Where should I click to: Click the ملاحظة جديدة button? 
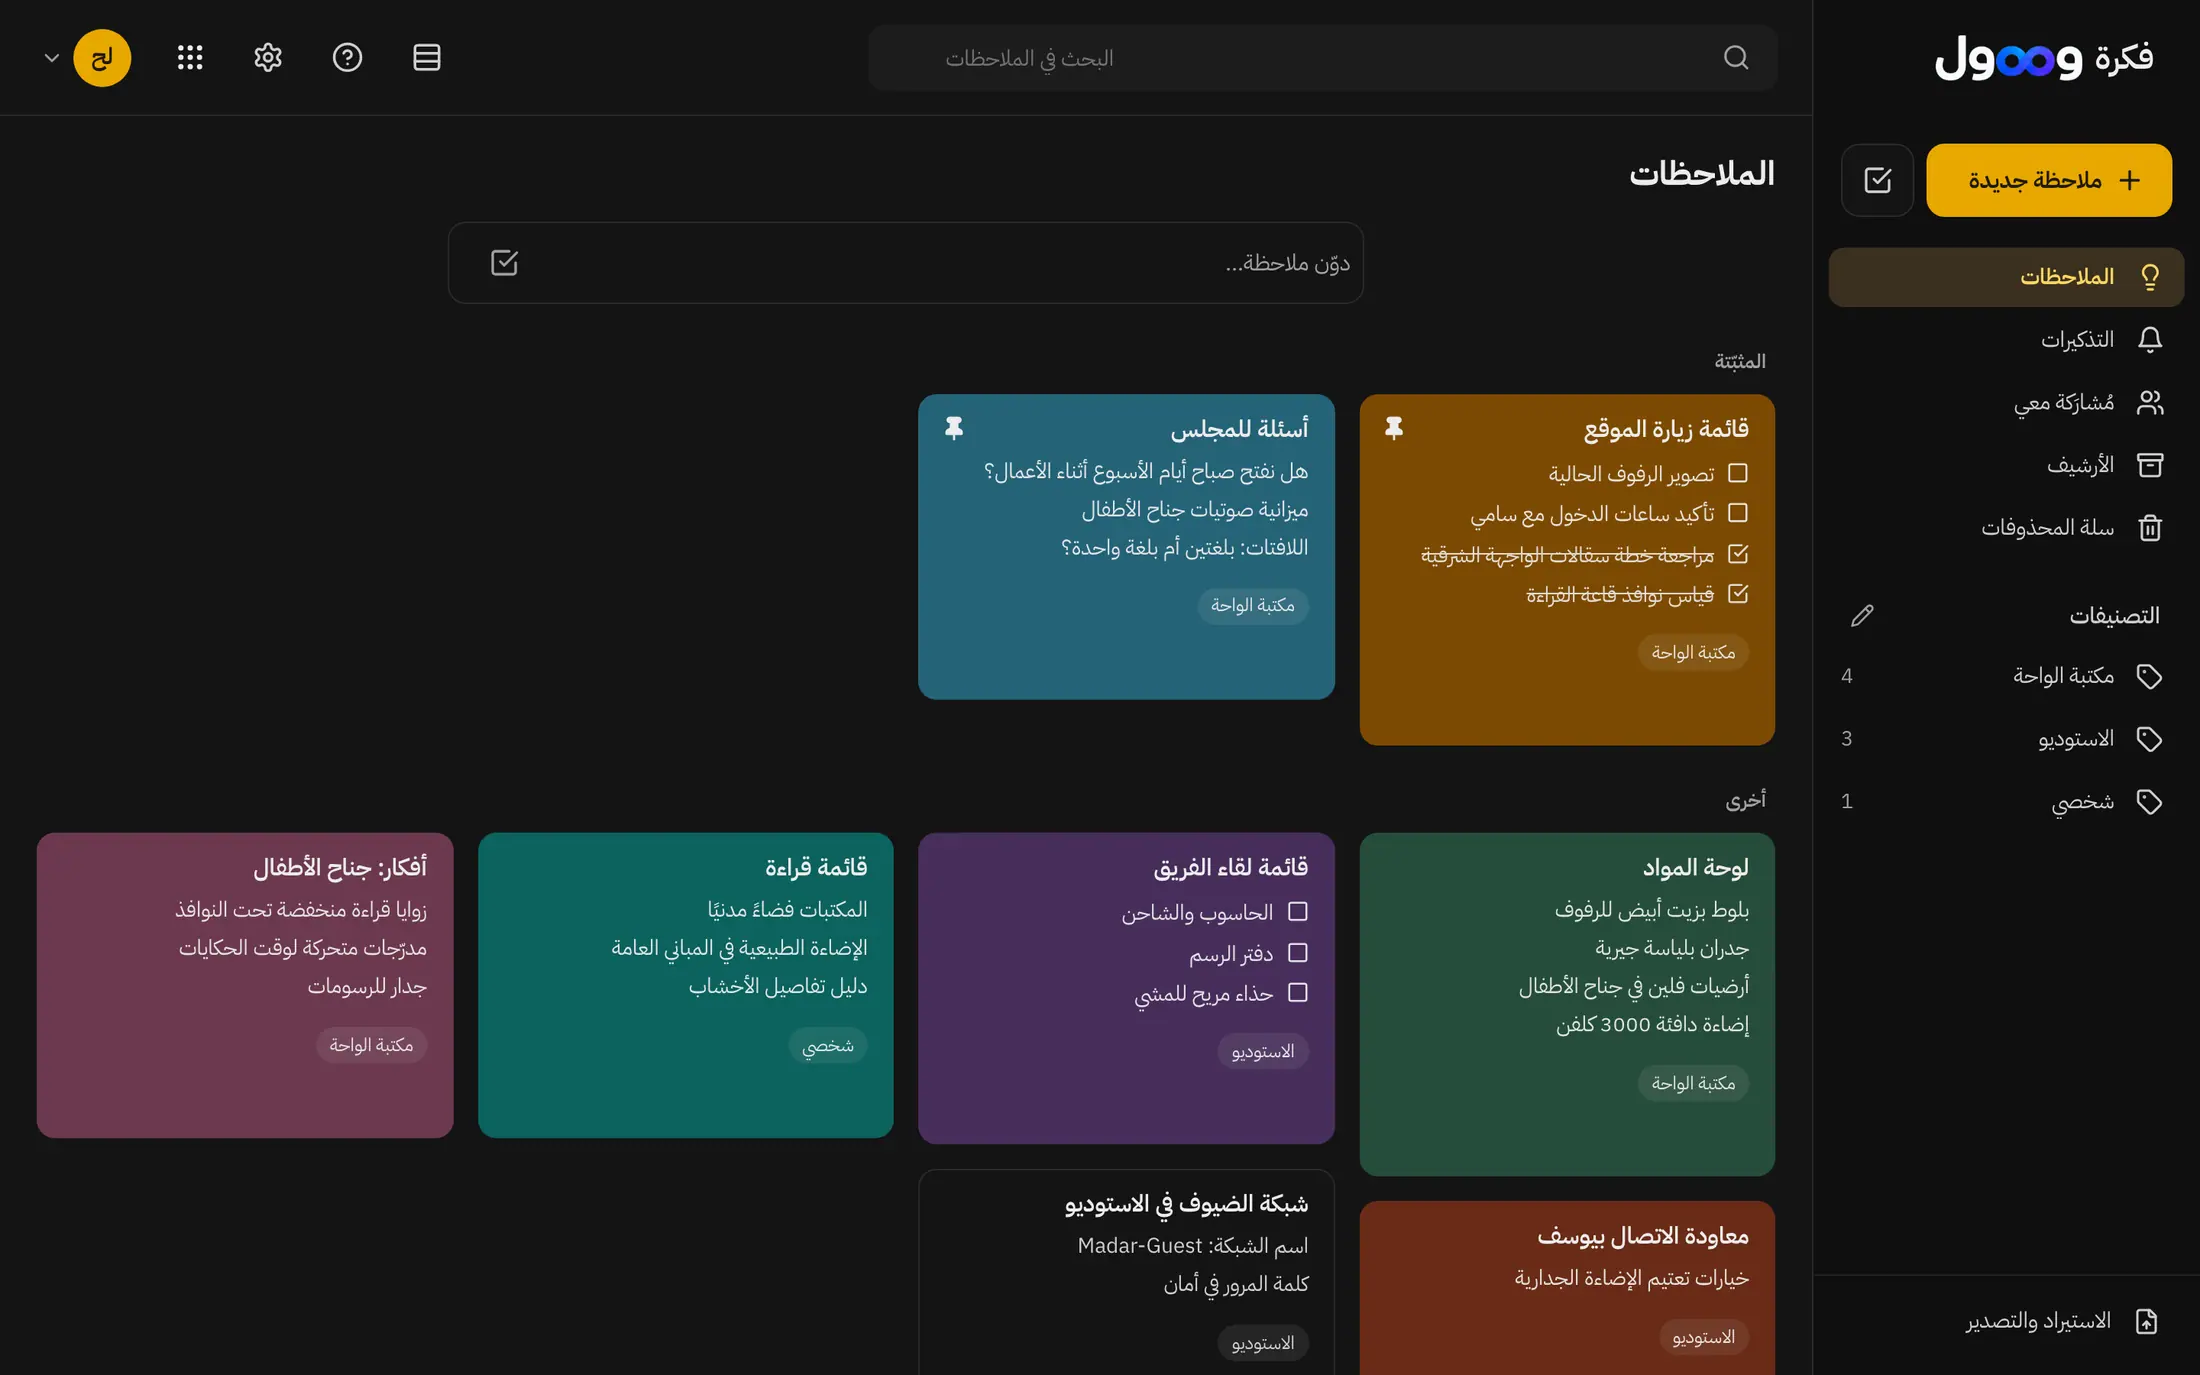click(x=2049, y=180)
